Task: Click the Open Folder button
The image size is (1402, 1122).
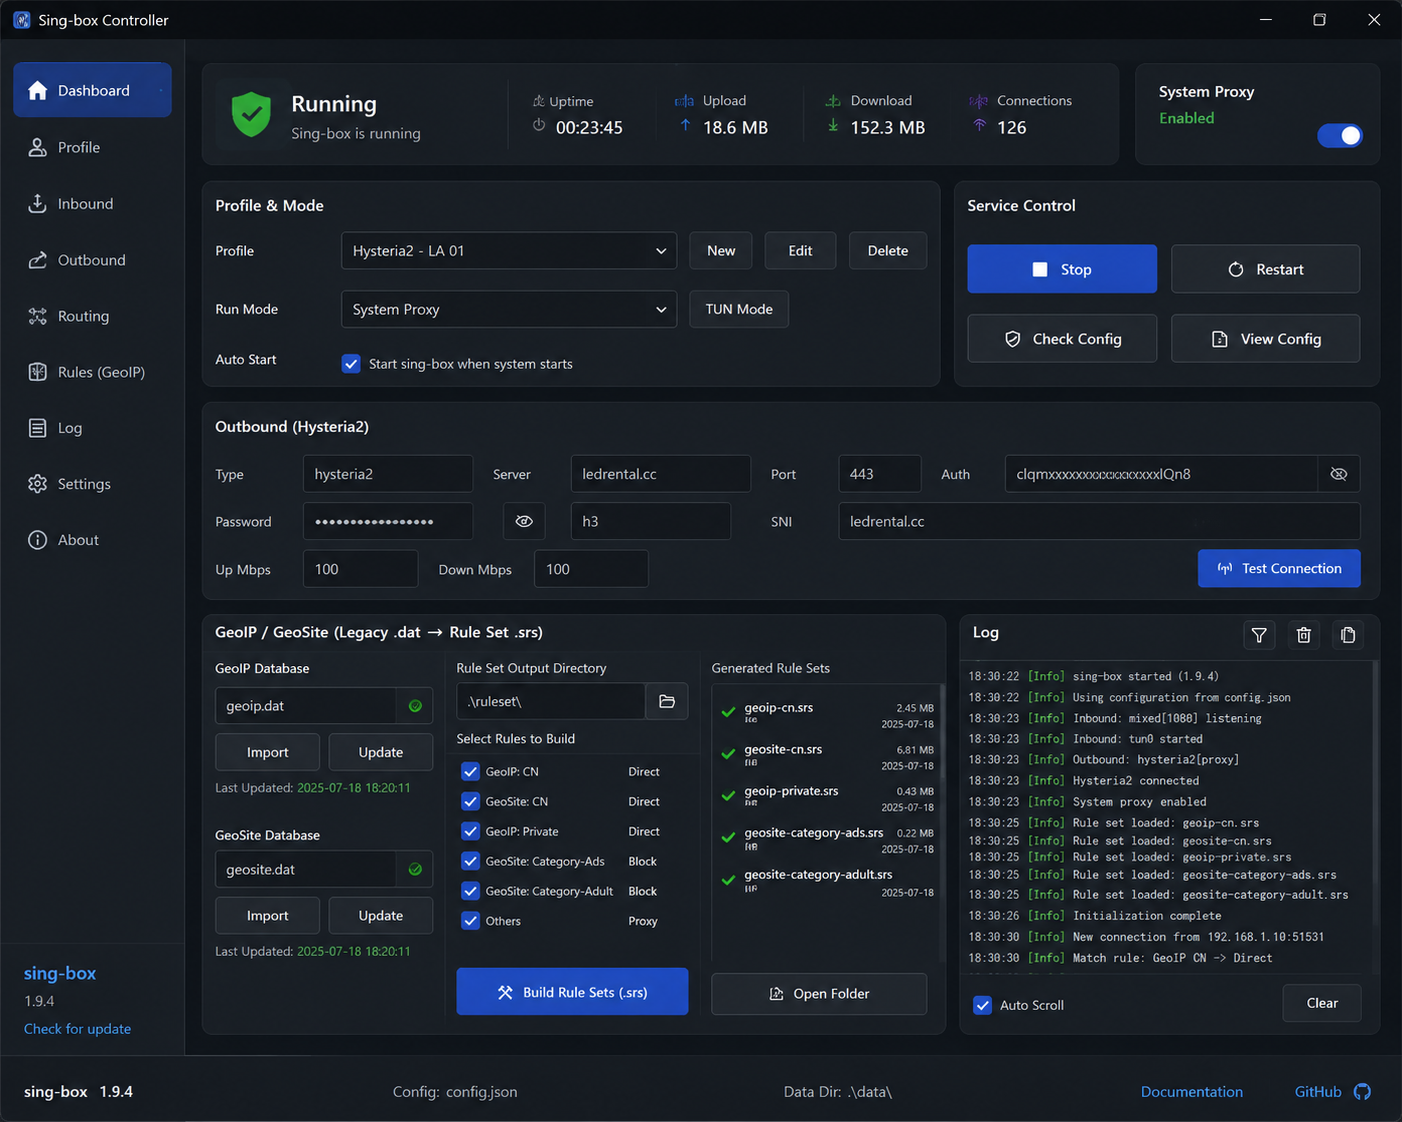Action: [819, 994]
